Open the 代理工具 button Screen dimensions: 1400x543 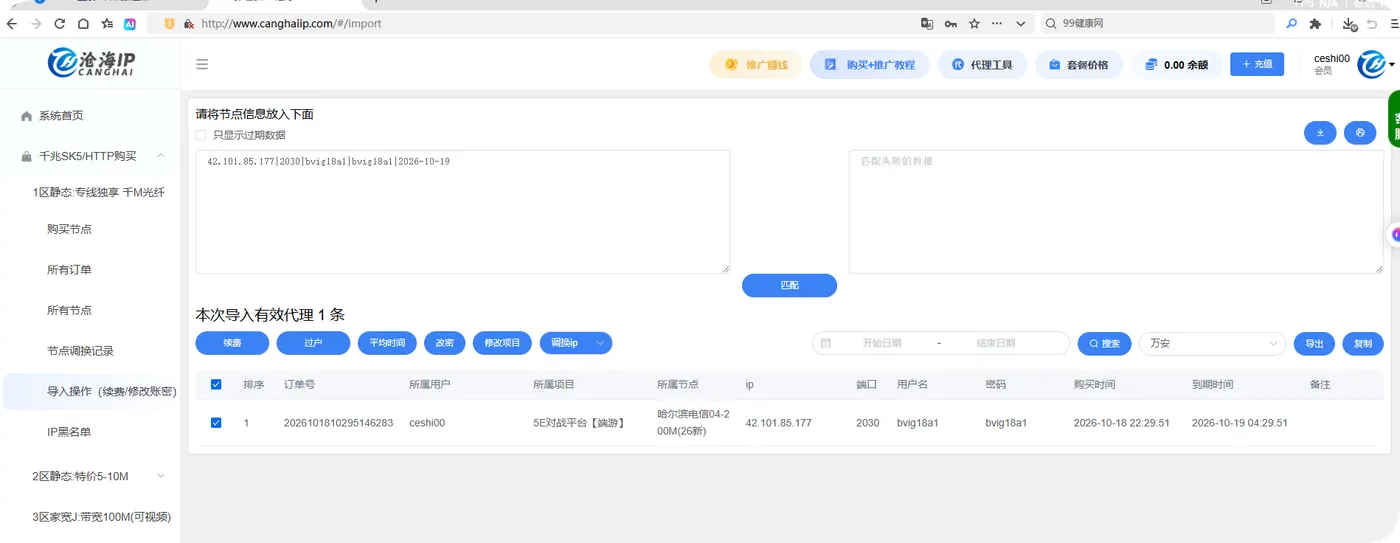click(982, 64)
